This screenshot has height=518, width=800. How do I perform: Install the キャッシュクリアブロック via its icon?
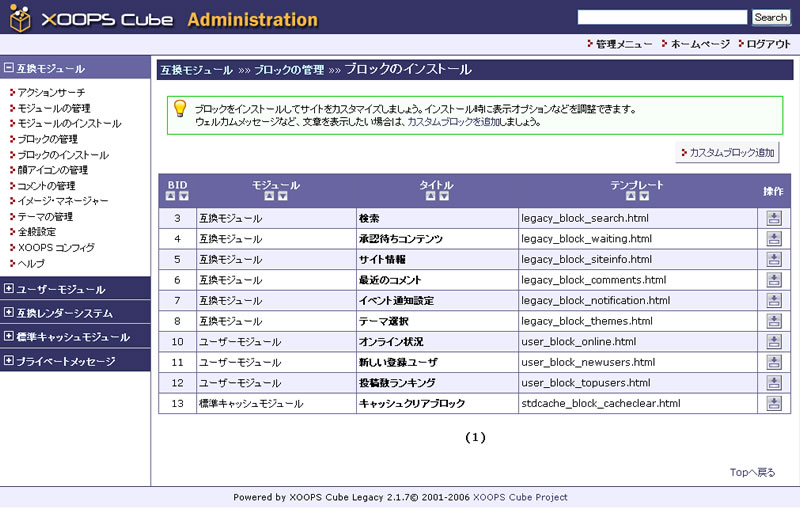[773, 403]
